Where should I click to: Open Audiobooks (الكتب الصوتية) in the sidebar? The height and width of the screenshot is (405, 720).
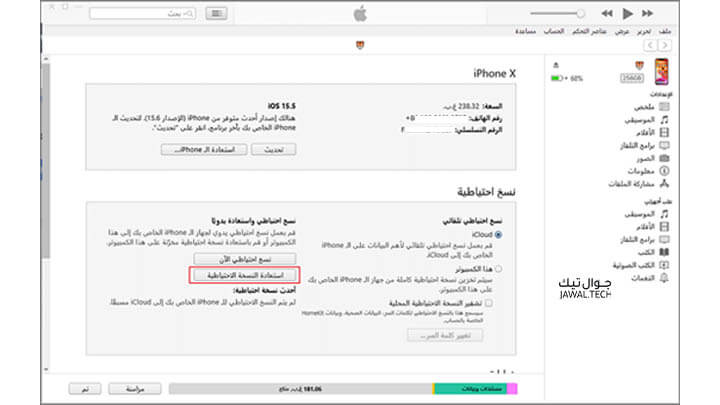click(641, 265)
